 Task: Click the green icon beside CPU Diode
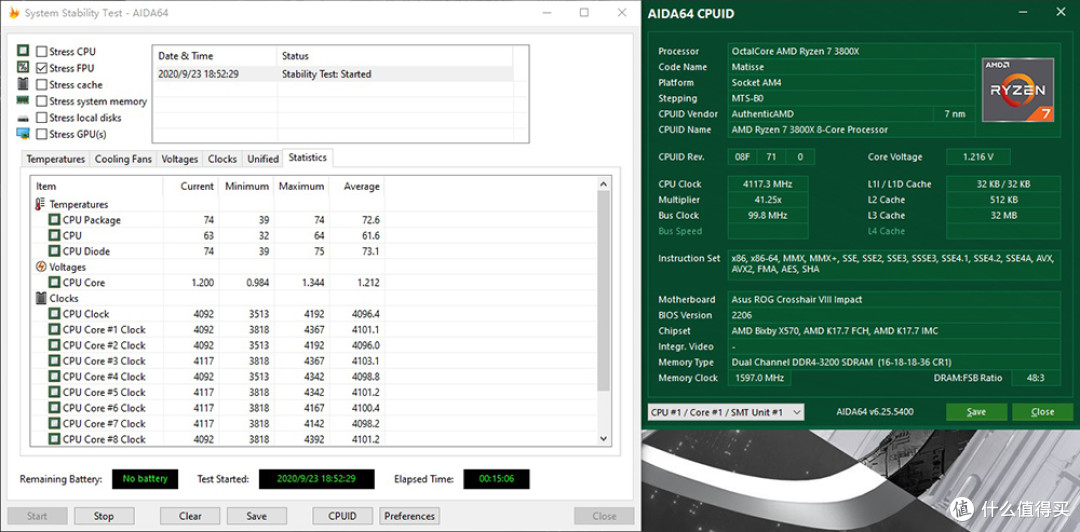pos(54,252)
